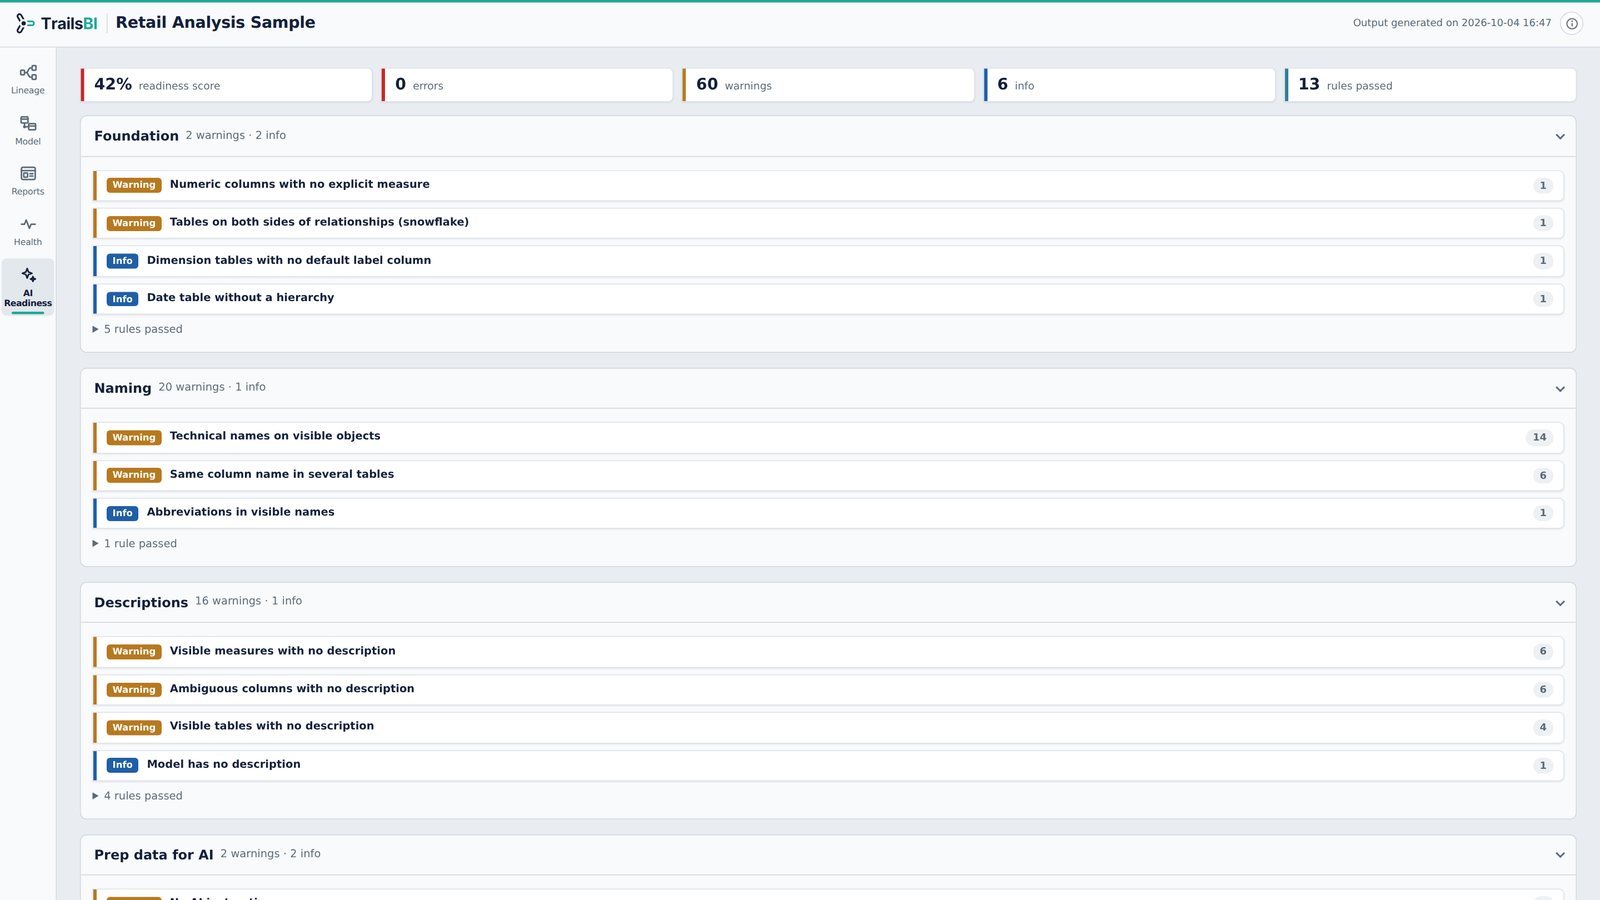Image resolution: width=1600 pixels, height=900 pixels.
Task: Click '20 warnings · 1 info' Naming summary
Action: point(212,387)
